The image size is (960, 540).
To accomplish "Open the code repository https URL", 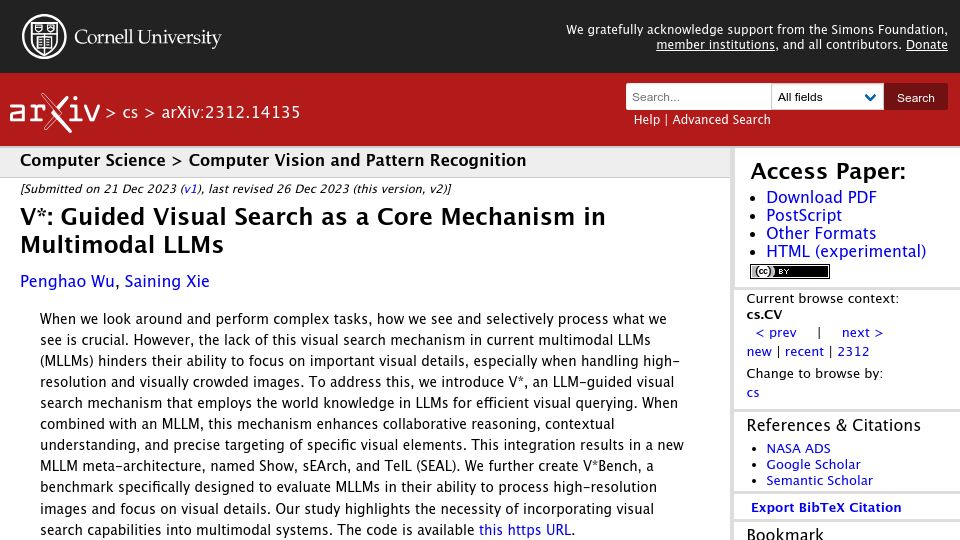I will click(x=525, y=530).
